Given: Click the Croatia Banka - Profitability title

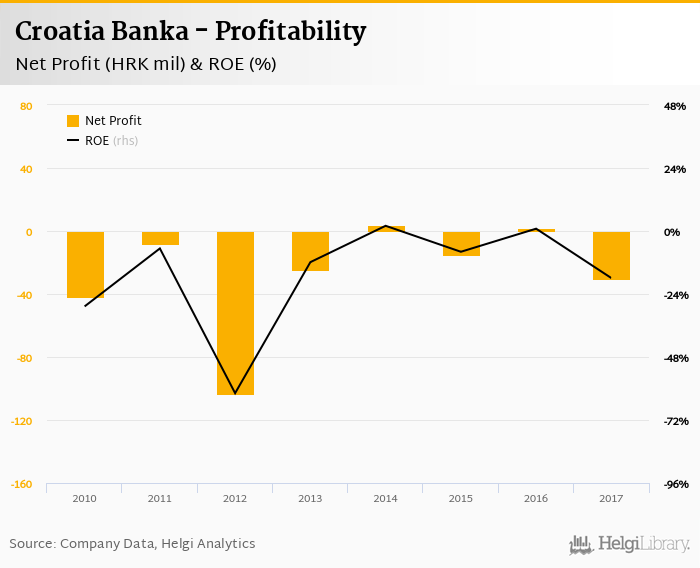Looking at the screenshot, I should pos(191,32).
